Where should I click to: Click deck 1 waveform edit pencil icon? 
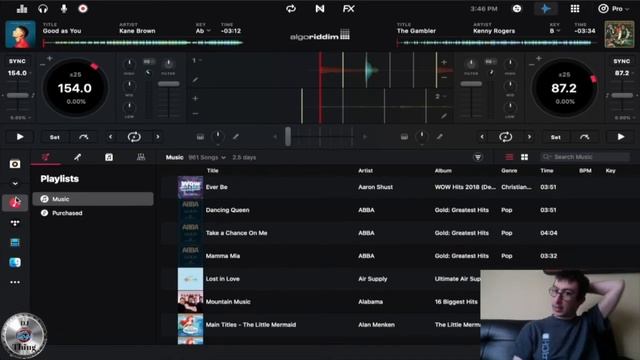coord(196,80)
